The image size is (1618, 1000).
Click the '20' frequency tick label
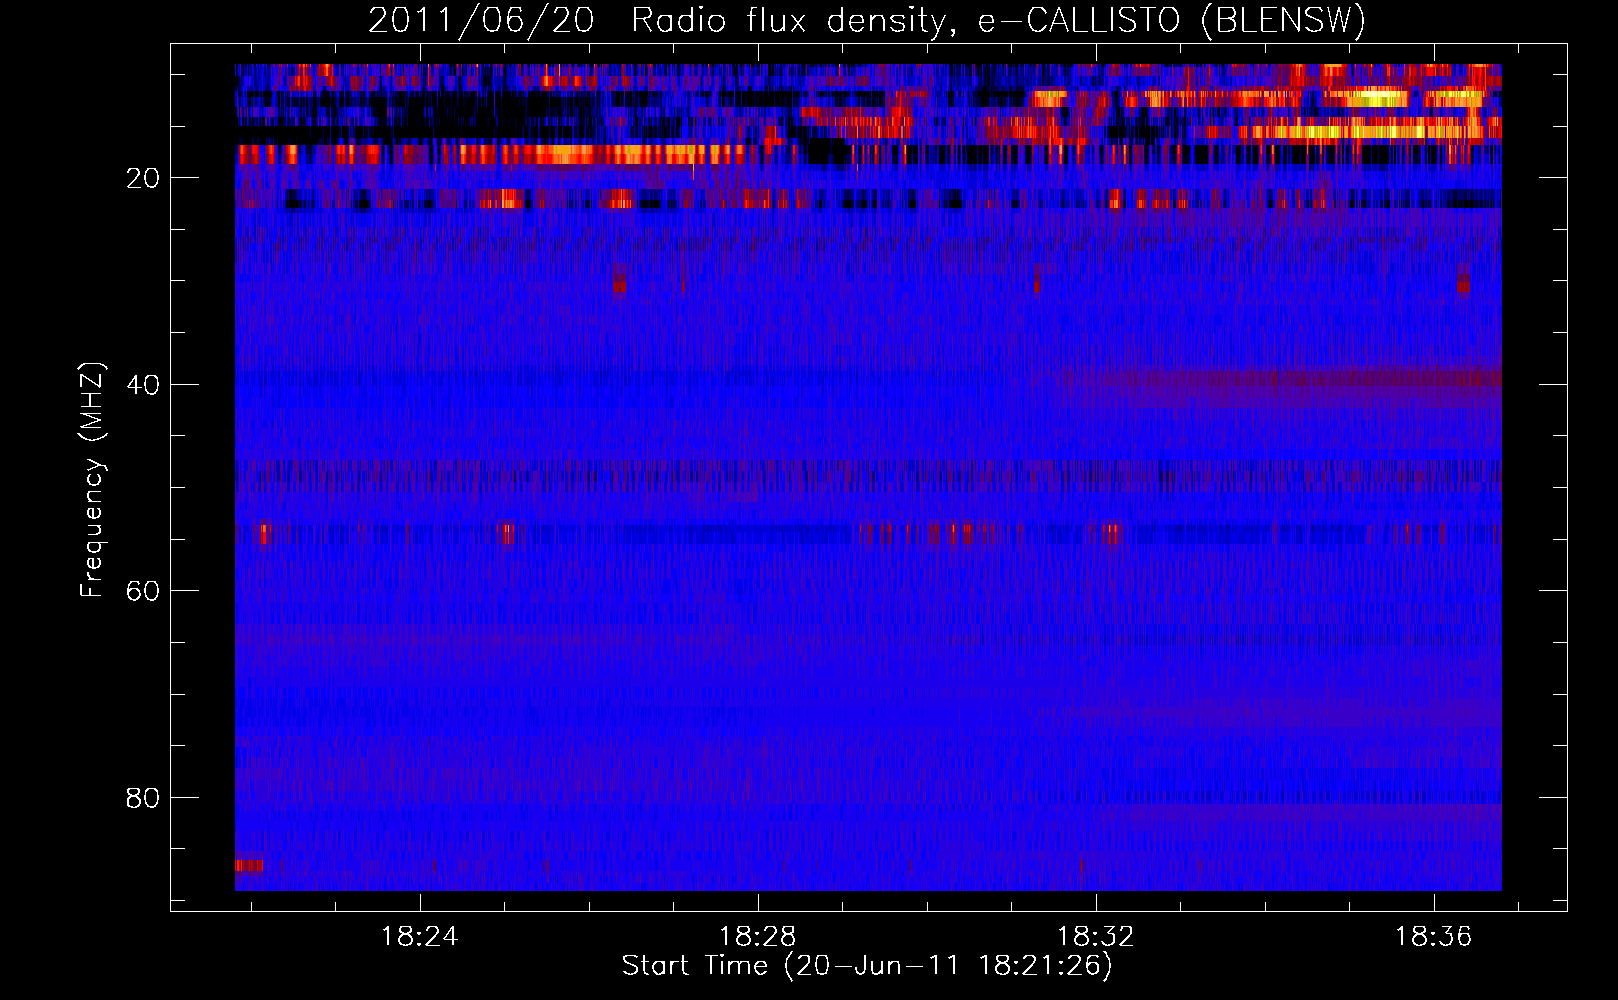click(143, 178)
